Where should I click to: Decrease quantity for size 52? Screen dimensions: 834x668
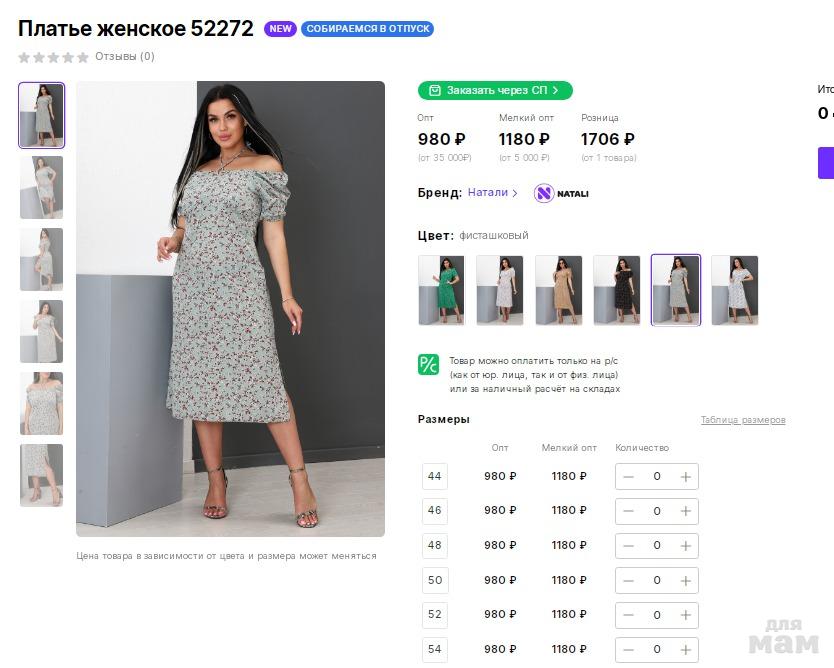click(x=629, y=615)
